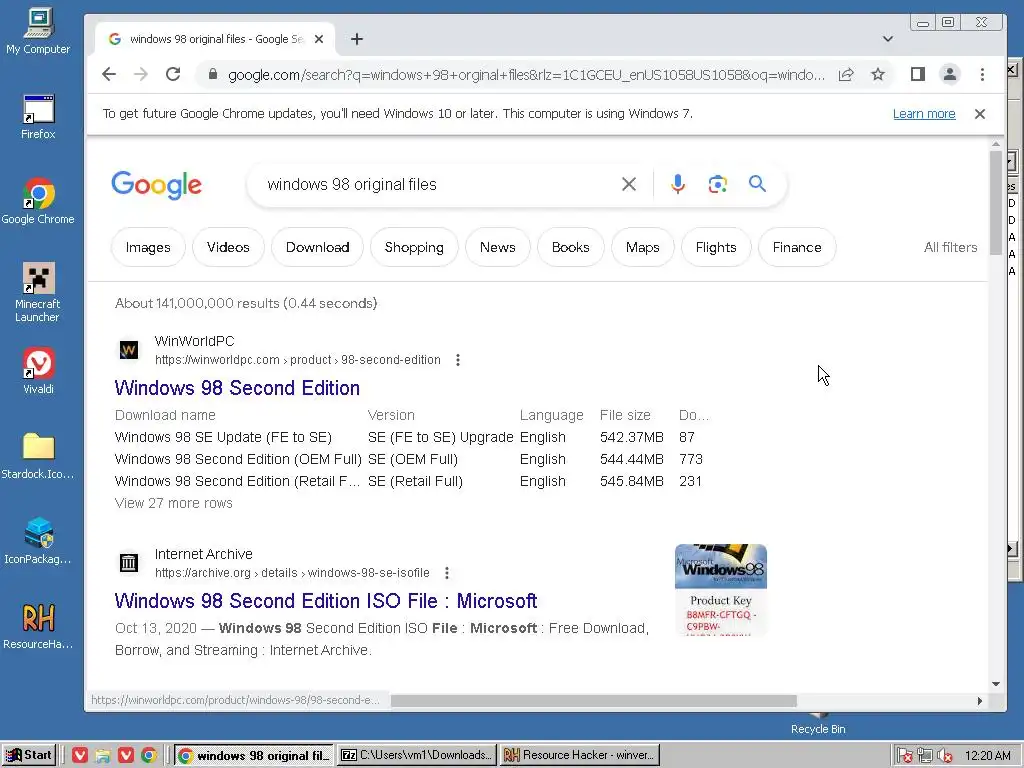Select the Books filter chip
Viewport: 1024px width, 768px height.
point(570,248)
